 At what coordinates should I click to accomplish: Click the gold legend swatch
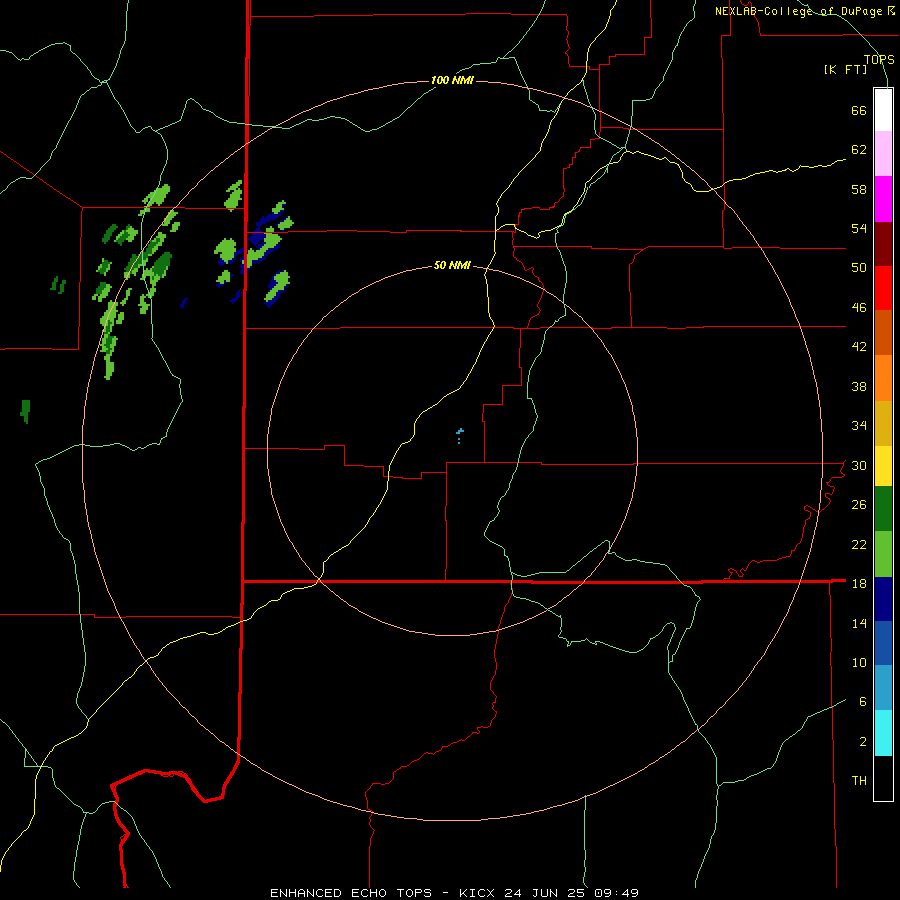(x=883, y=423)
